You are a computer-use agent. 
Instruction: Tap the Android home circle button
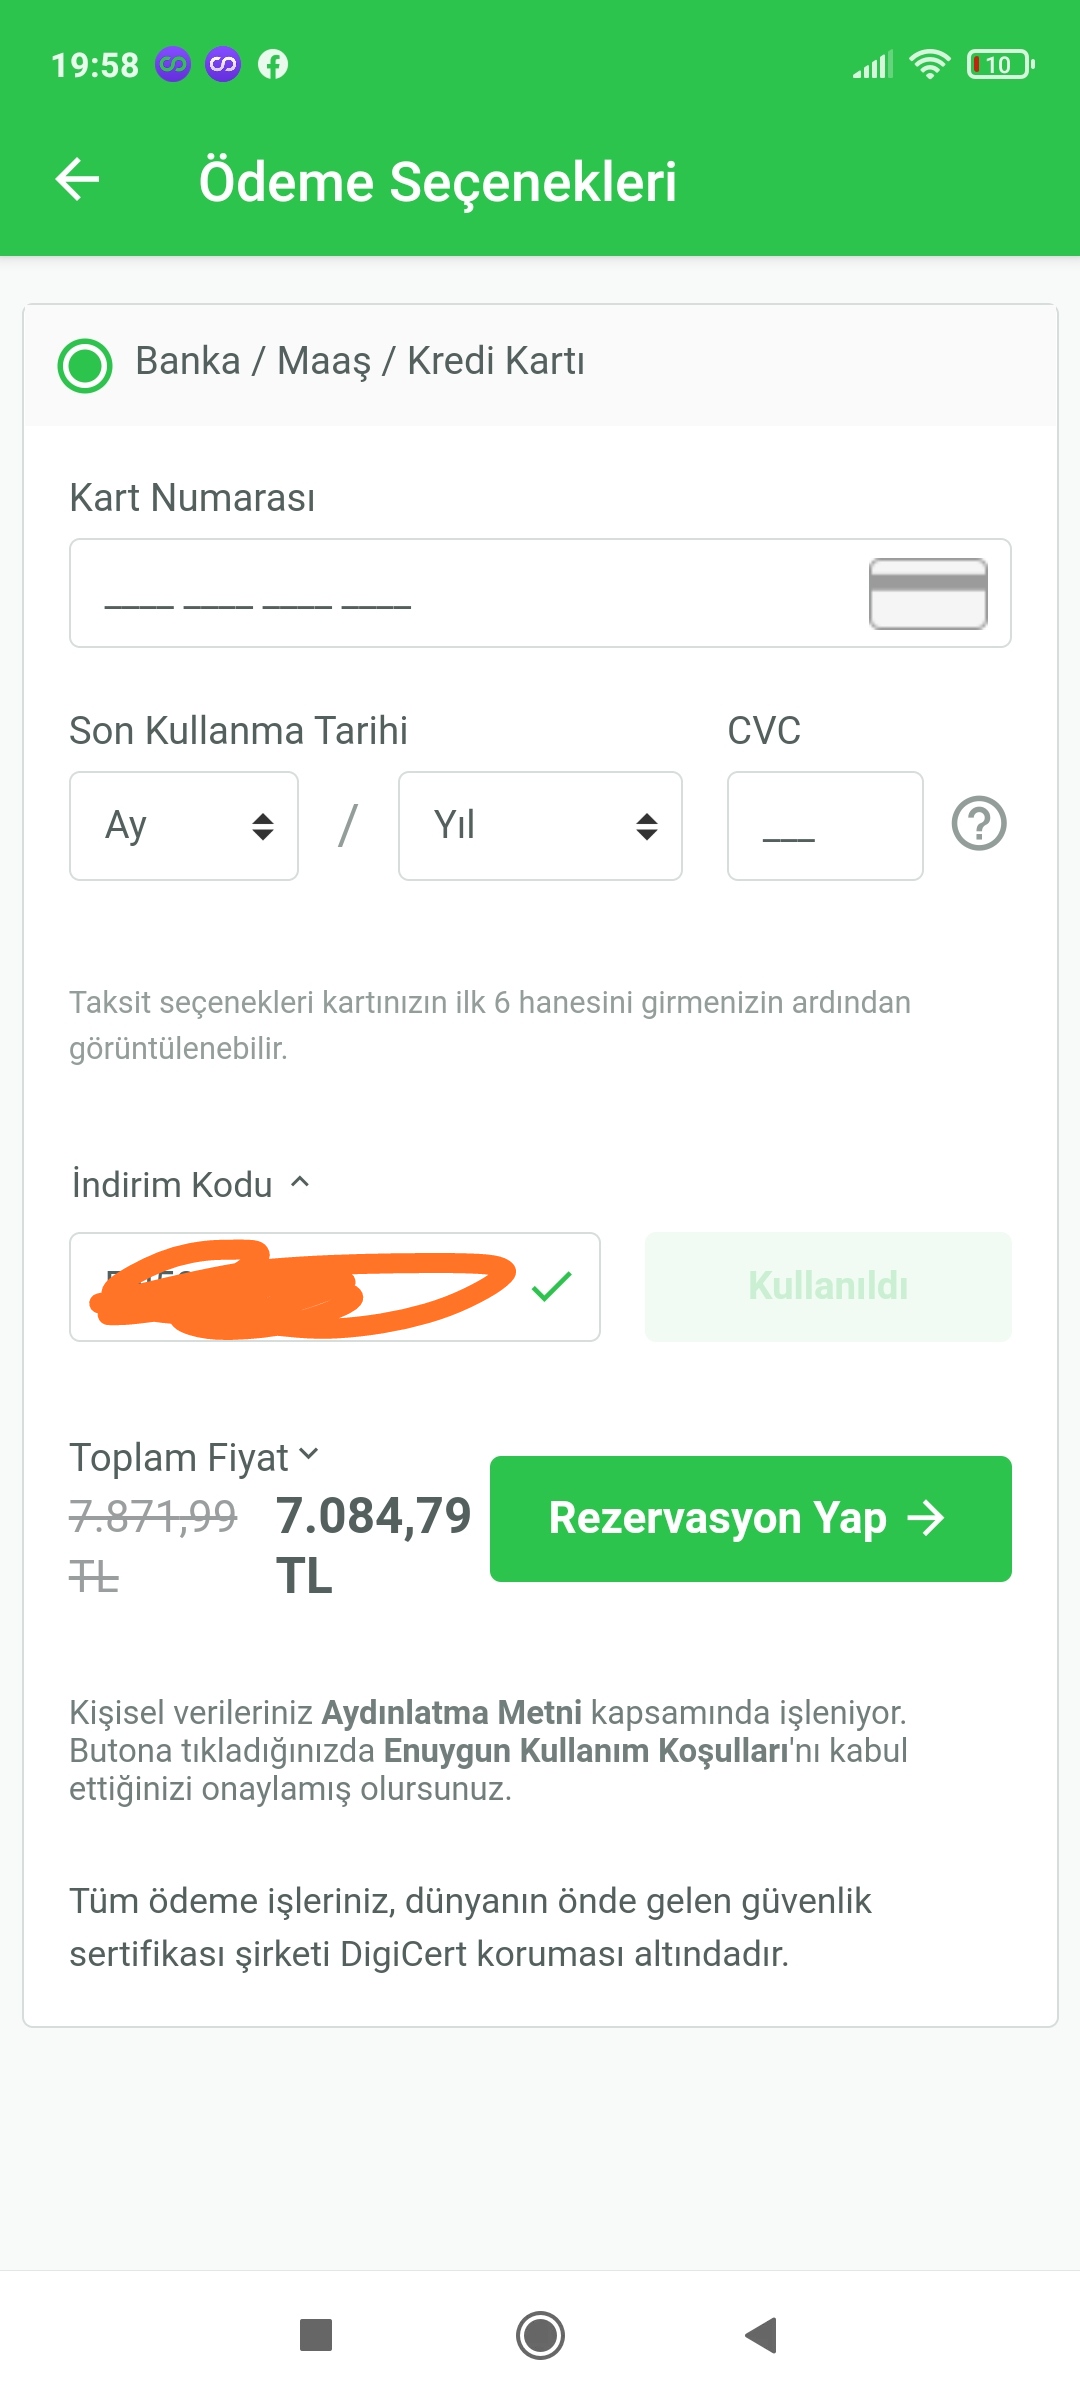coord(540,2336)
